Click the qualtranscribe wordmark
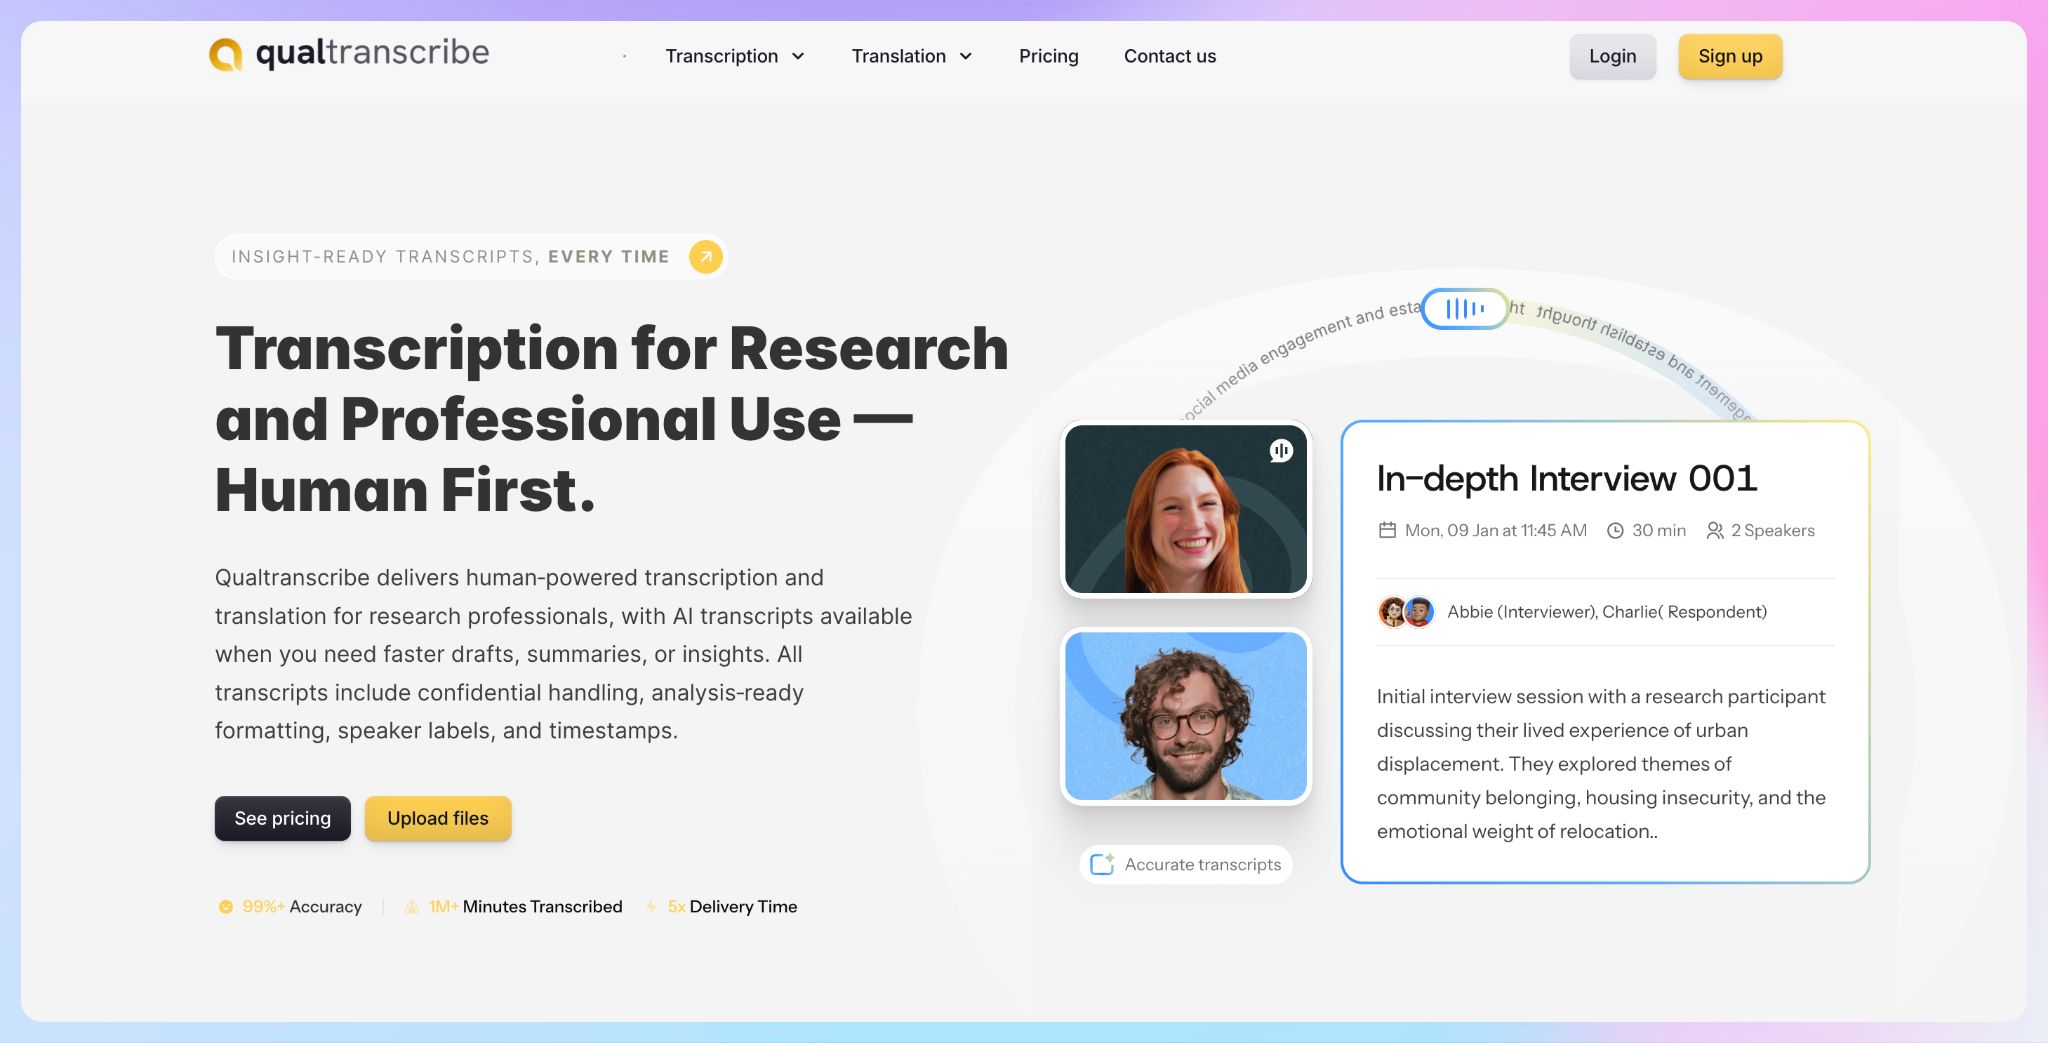Screen dimensions: 2048x1043 (x=372, y=53)
